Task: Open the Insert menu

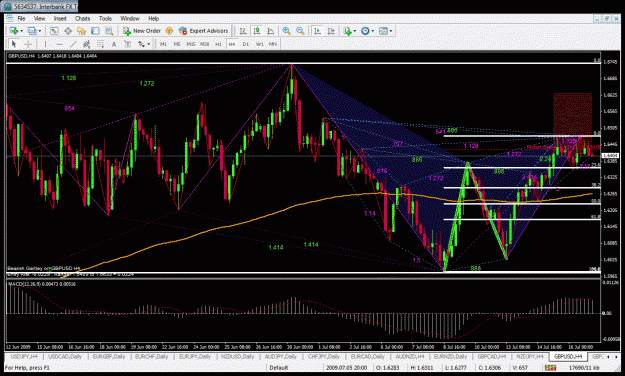Action: click(x=60, y=18)
